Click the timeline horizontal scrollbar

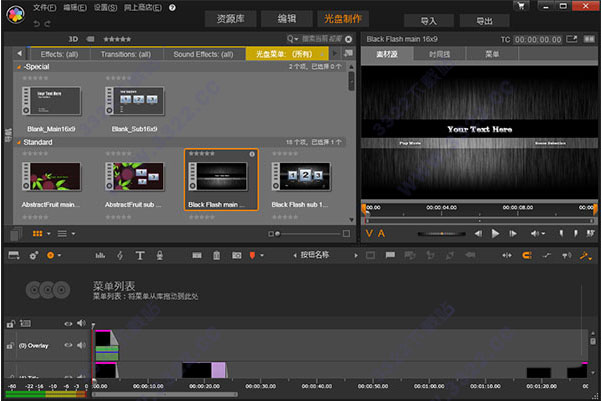coord(165,394)
